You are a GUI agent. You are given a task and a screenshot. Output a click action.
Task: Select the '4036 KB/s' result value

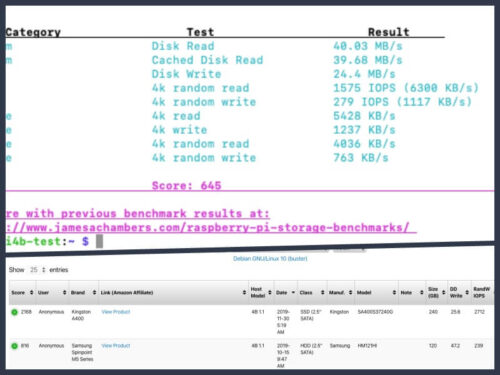click(x=364, y=144)
